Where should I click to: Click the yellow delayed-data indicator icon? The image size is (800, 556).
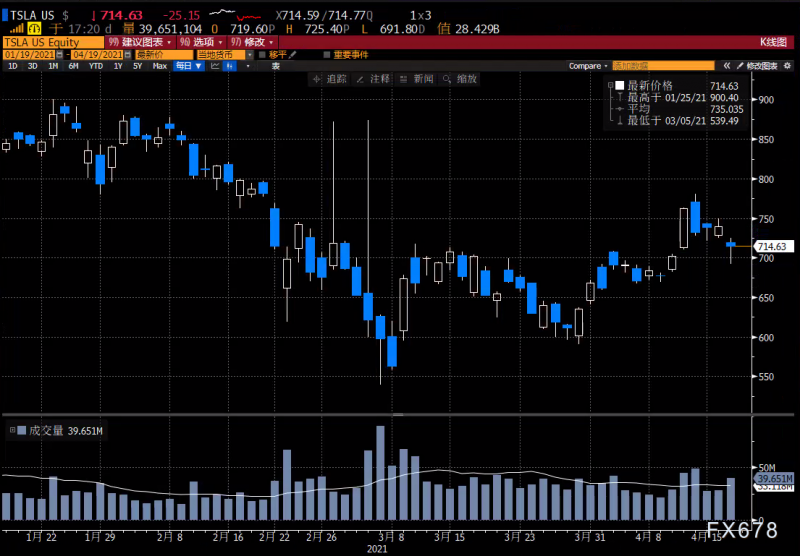[x=35, y=29]
